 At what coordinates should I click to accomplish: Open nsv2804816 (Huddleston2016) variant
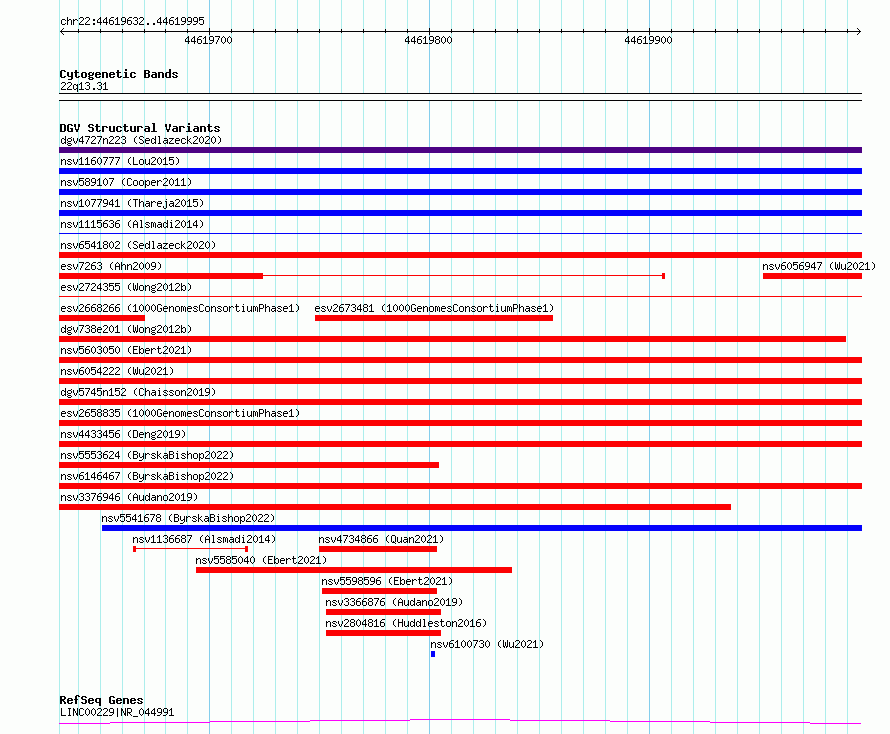point(406,623)
